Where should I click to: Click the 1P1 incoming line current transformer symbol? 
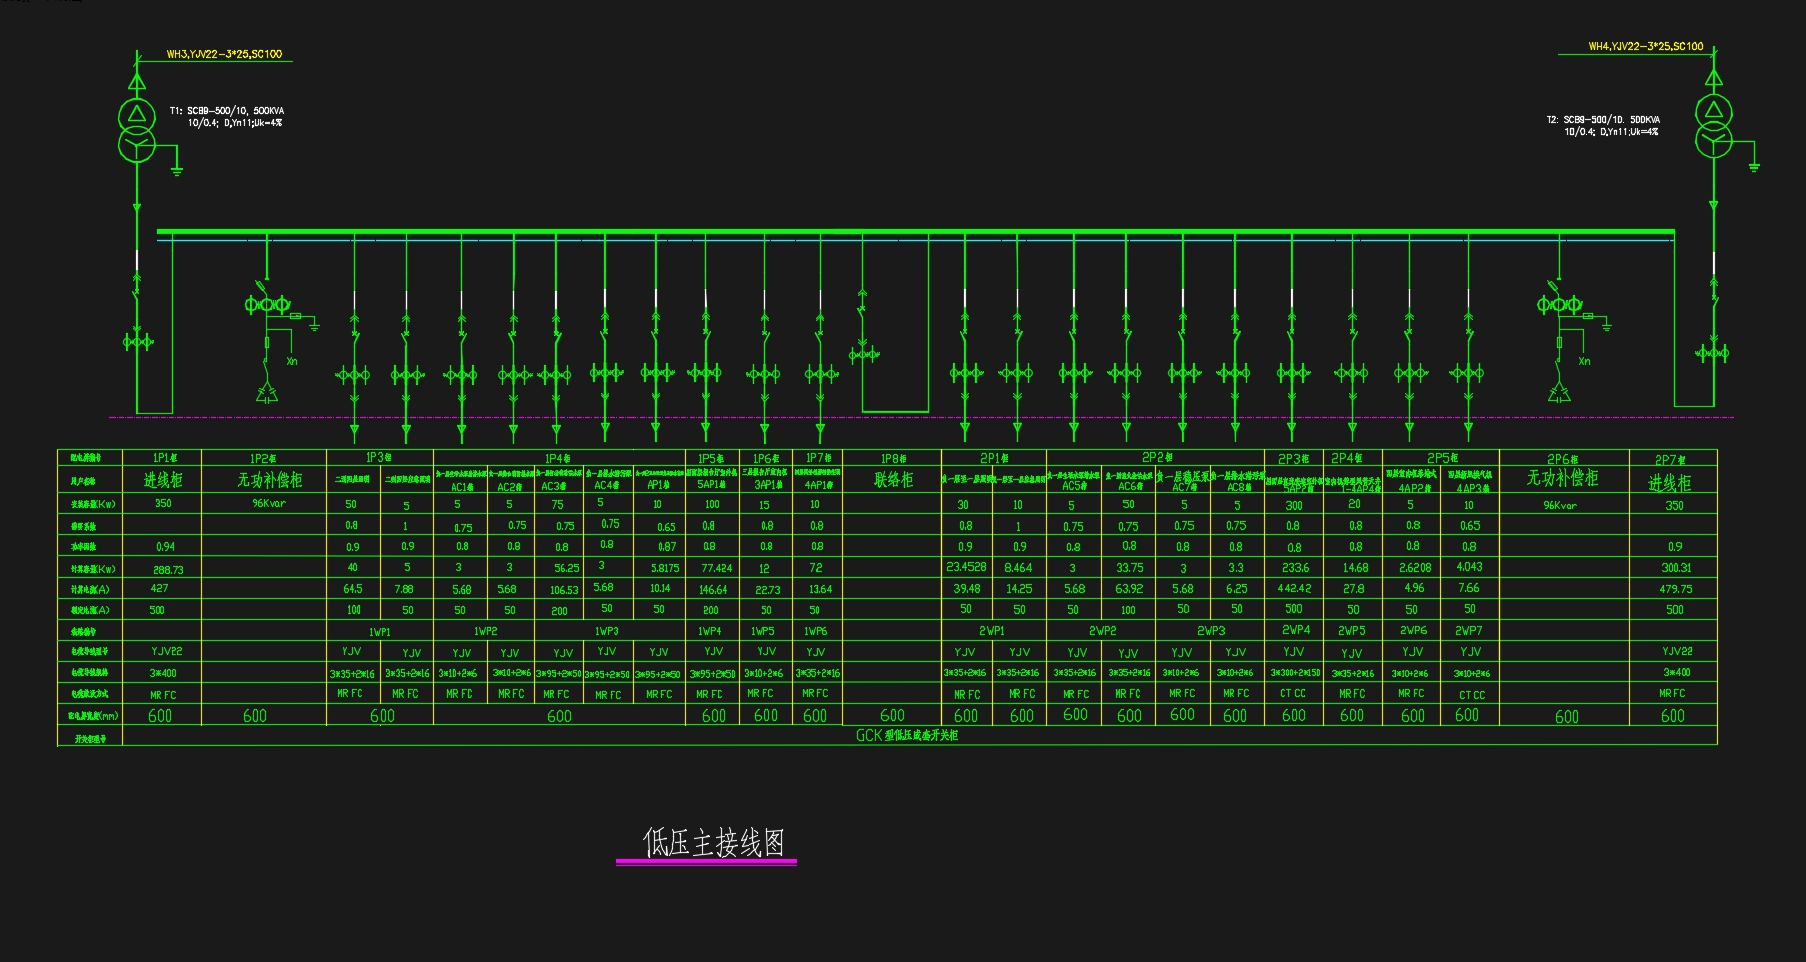click(138, 342)
